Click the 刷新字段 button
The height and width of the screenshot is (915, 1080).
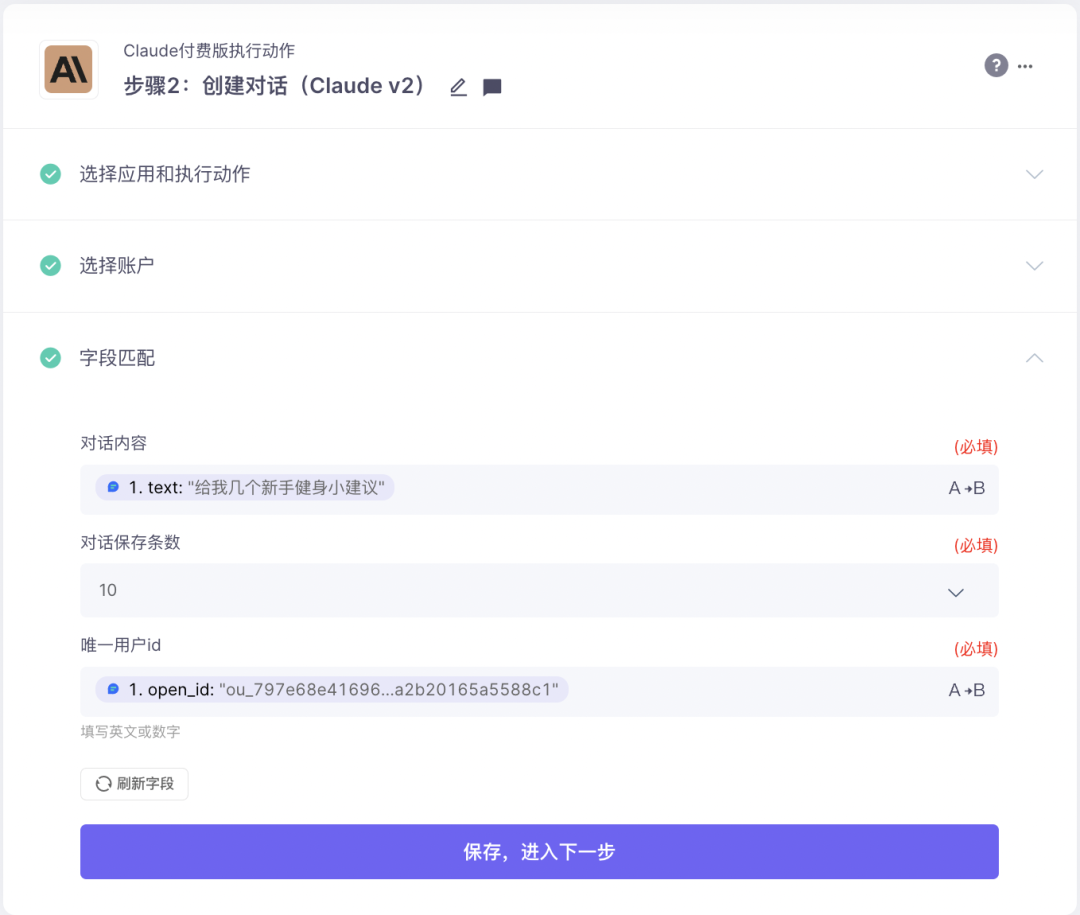click(134, 784)
